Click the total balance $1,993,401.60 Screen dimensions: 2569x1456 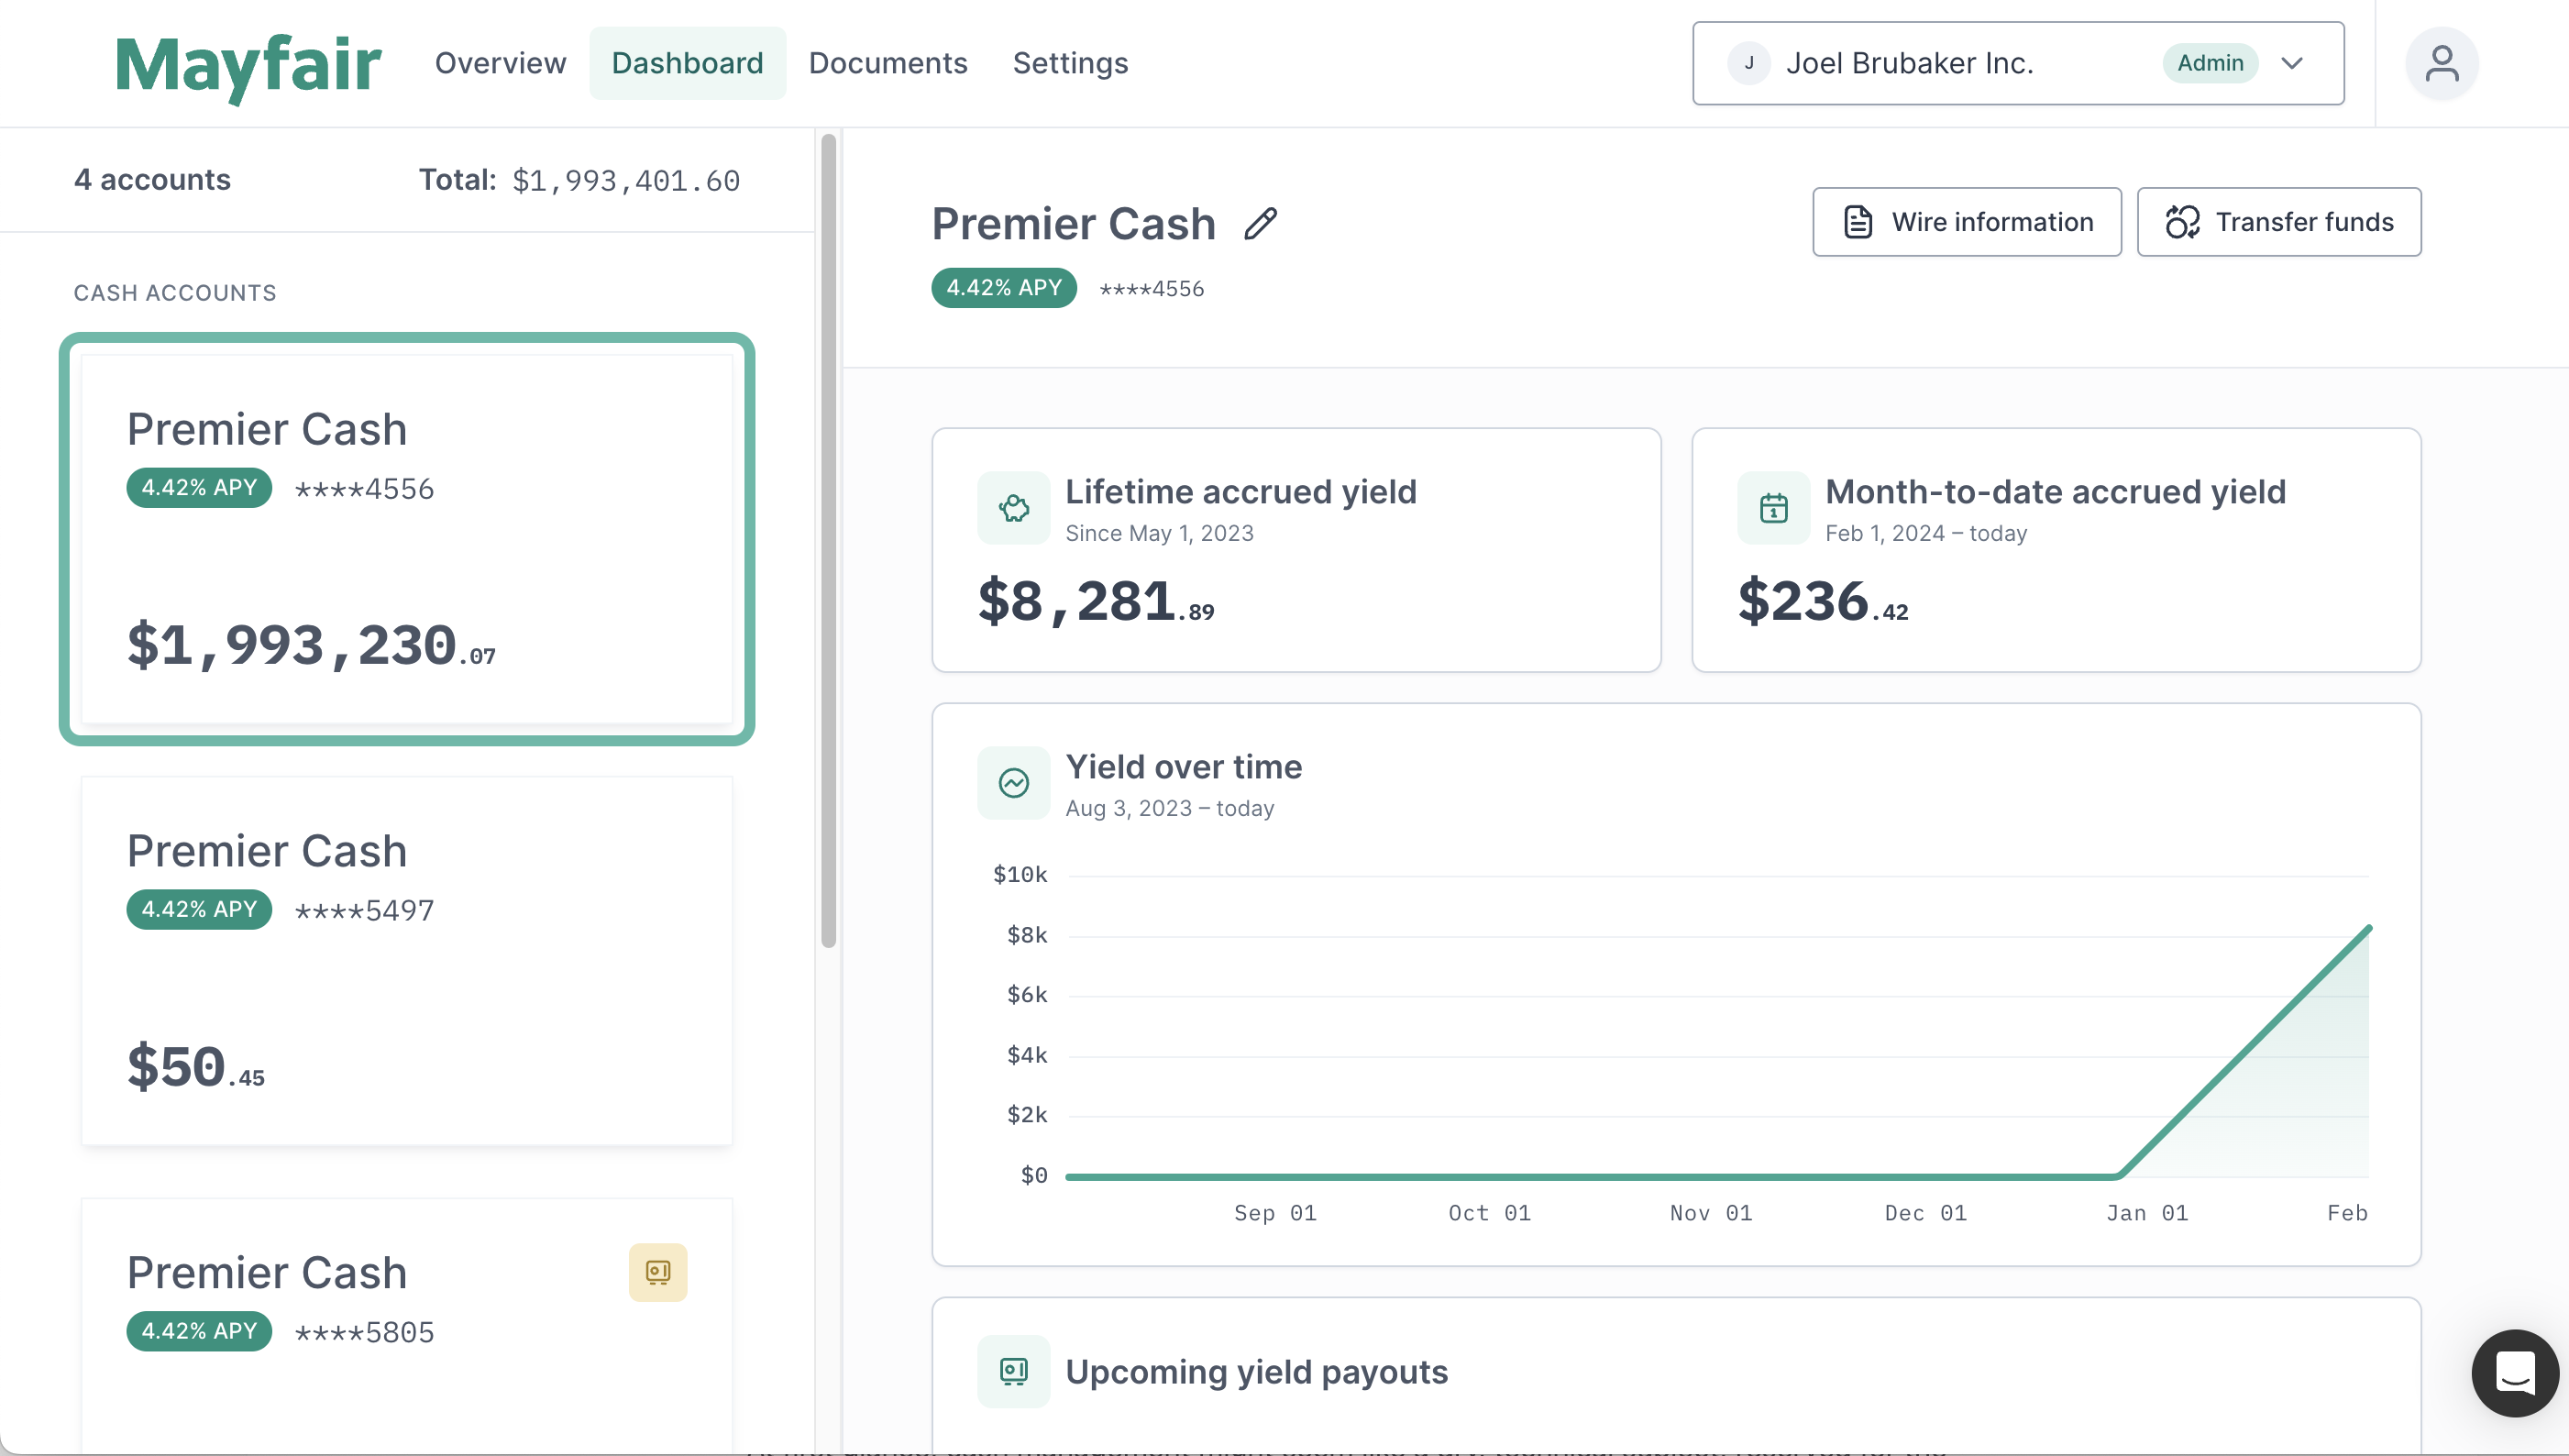pos(626,181)
